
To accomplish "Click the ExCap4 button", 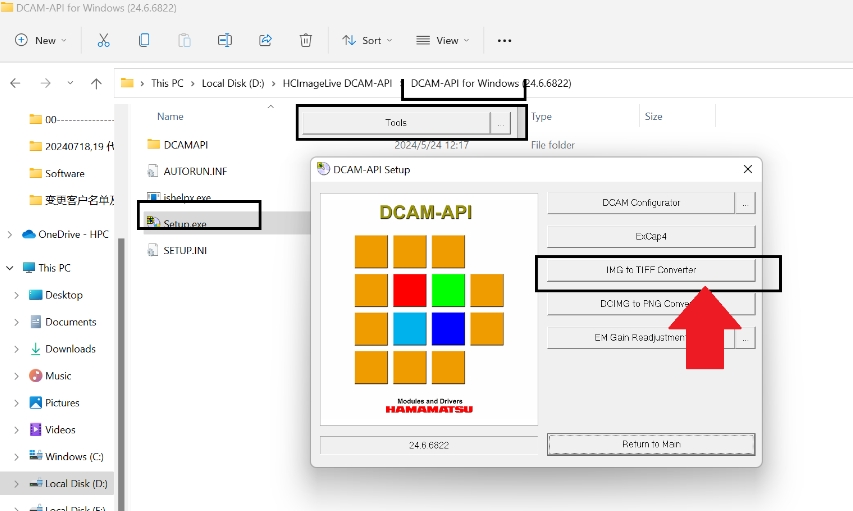I will coord(650,237).
